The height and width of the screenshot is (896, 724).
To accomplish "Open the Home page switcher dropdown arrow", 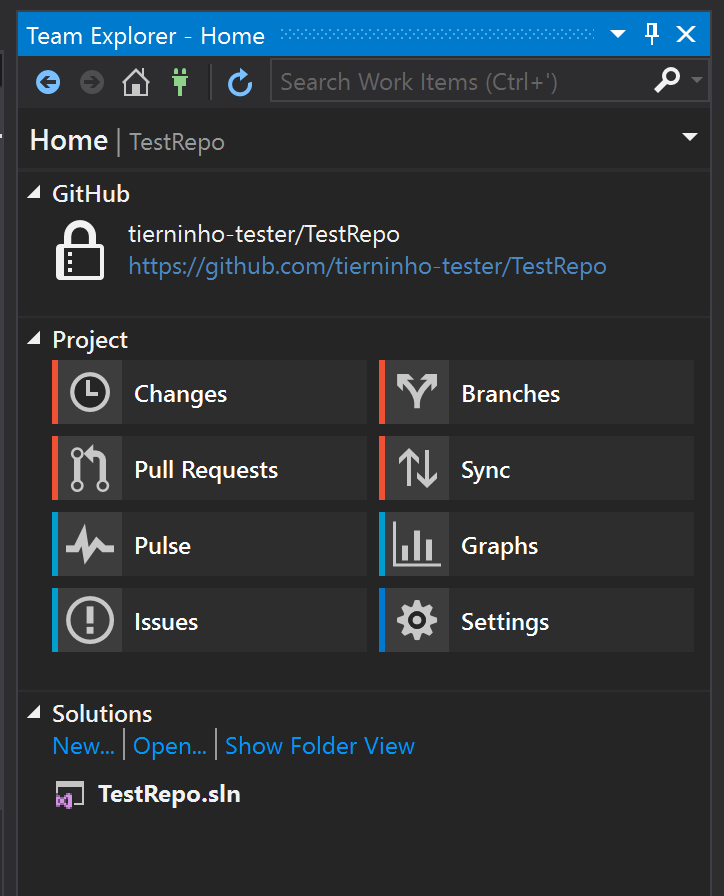I will 689,137.
